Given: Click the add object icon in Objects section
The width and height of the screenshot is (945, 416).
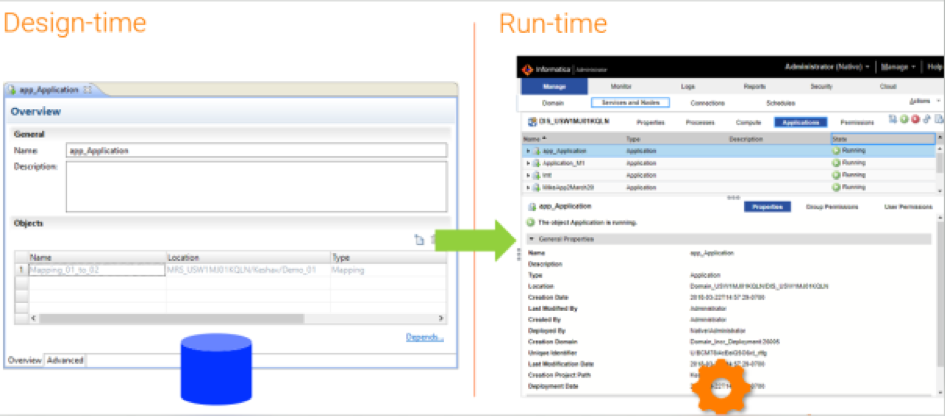Looking at the screenshot, I should click(420, 240).
